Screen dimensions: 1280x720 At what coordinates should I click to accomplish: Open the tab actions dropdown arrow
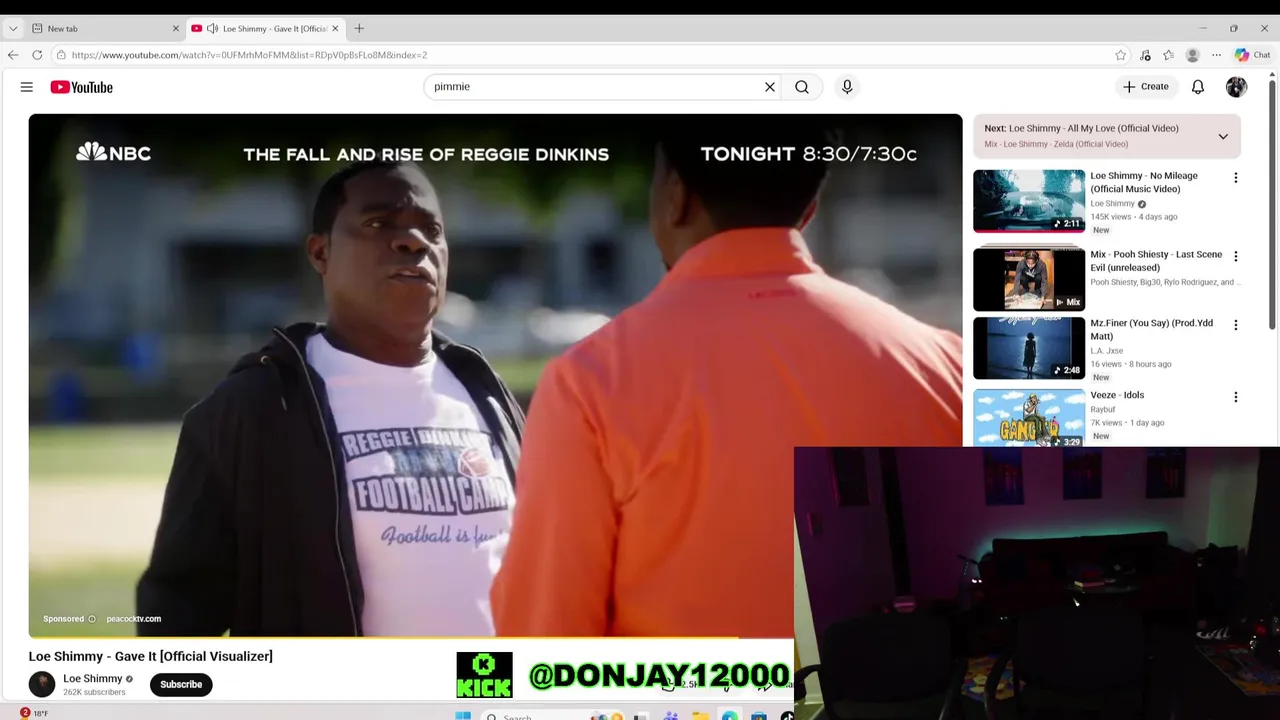click(13, 28)
